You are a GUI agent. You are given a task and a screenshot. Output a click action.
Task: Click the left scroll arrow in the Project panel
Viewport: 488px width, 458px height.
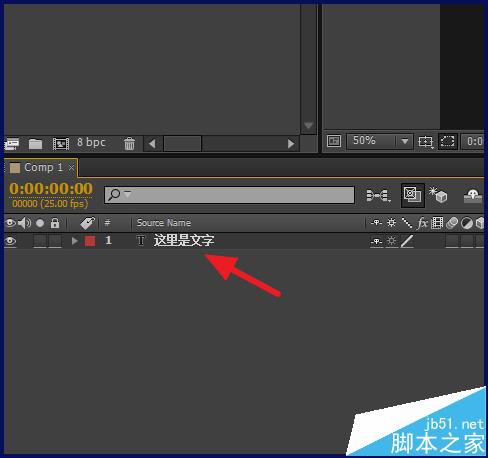click(153, 144)
